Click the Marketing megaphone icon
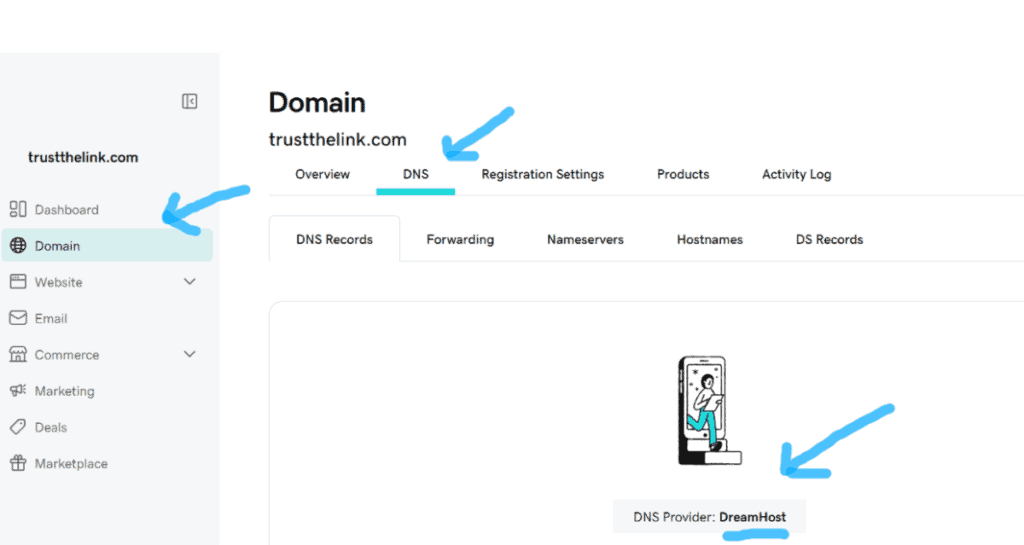Image resolution: width=1024 pixels, height=545 pixels. (x=18, y=390)
